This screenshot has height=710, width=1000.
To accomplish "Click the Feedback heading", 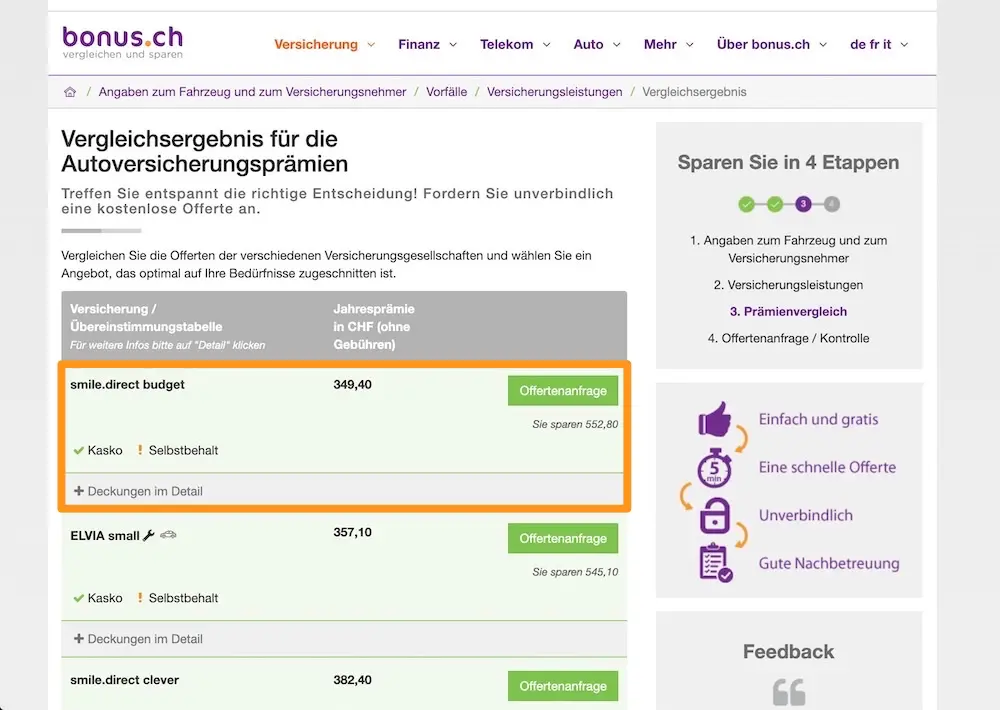I will (x=788, y=651).
